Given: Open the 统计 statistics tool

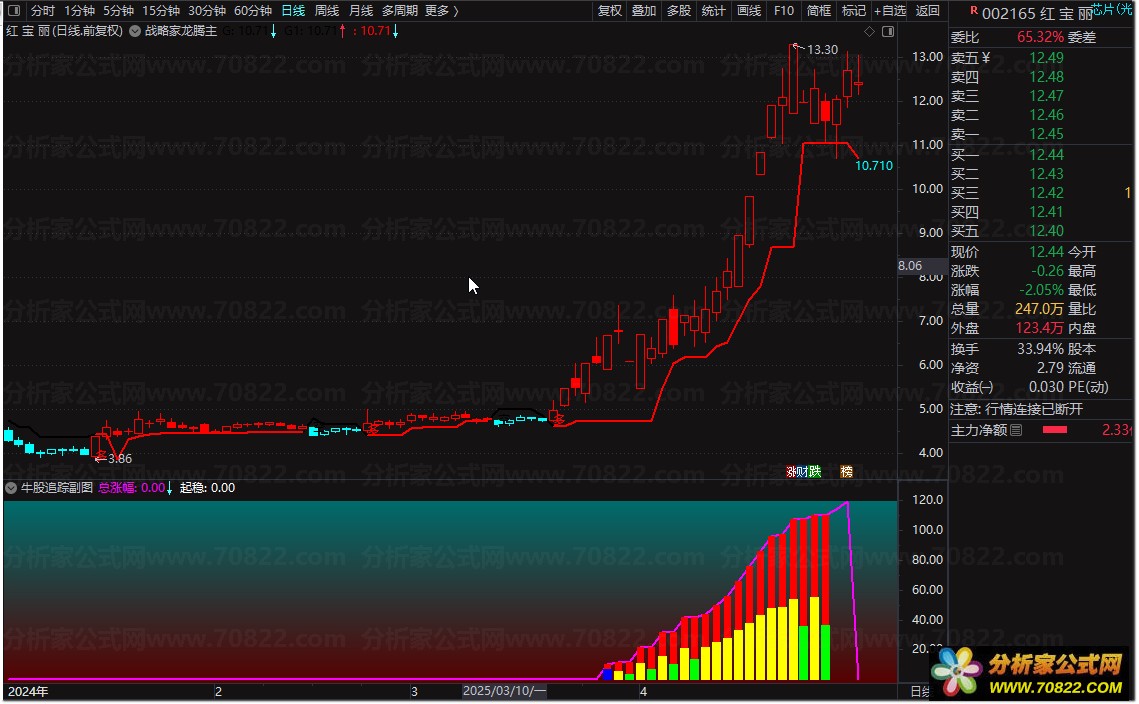Looking at the screenshot, I should pos(713,11).
